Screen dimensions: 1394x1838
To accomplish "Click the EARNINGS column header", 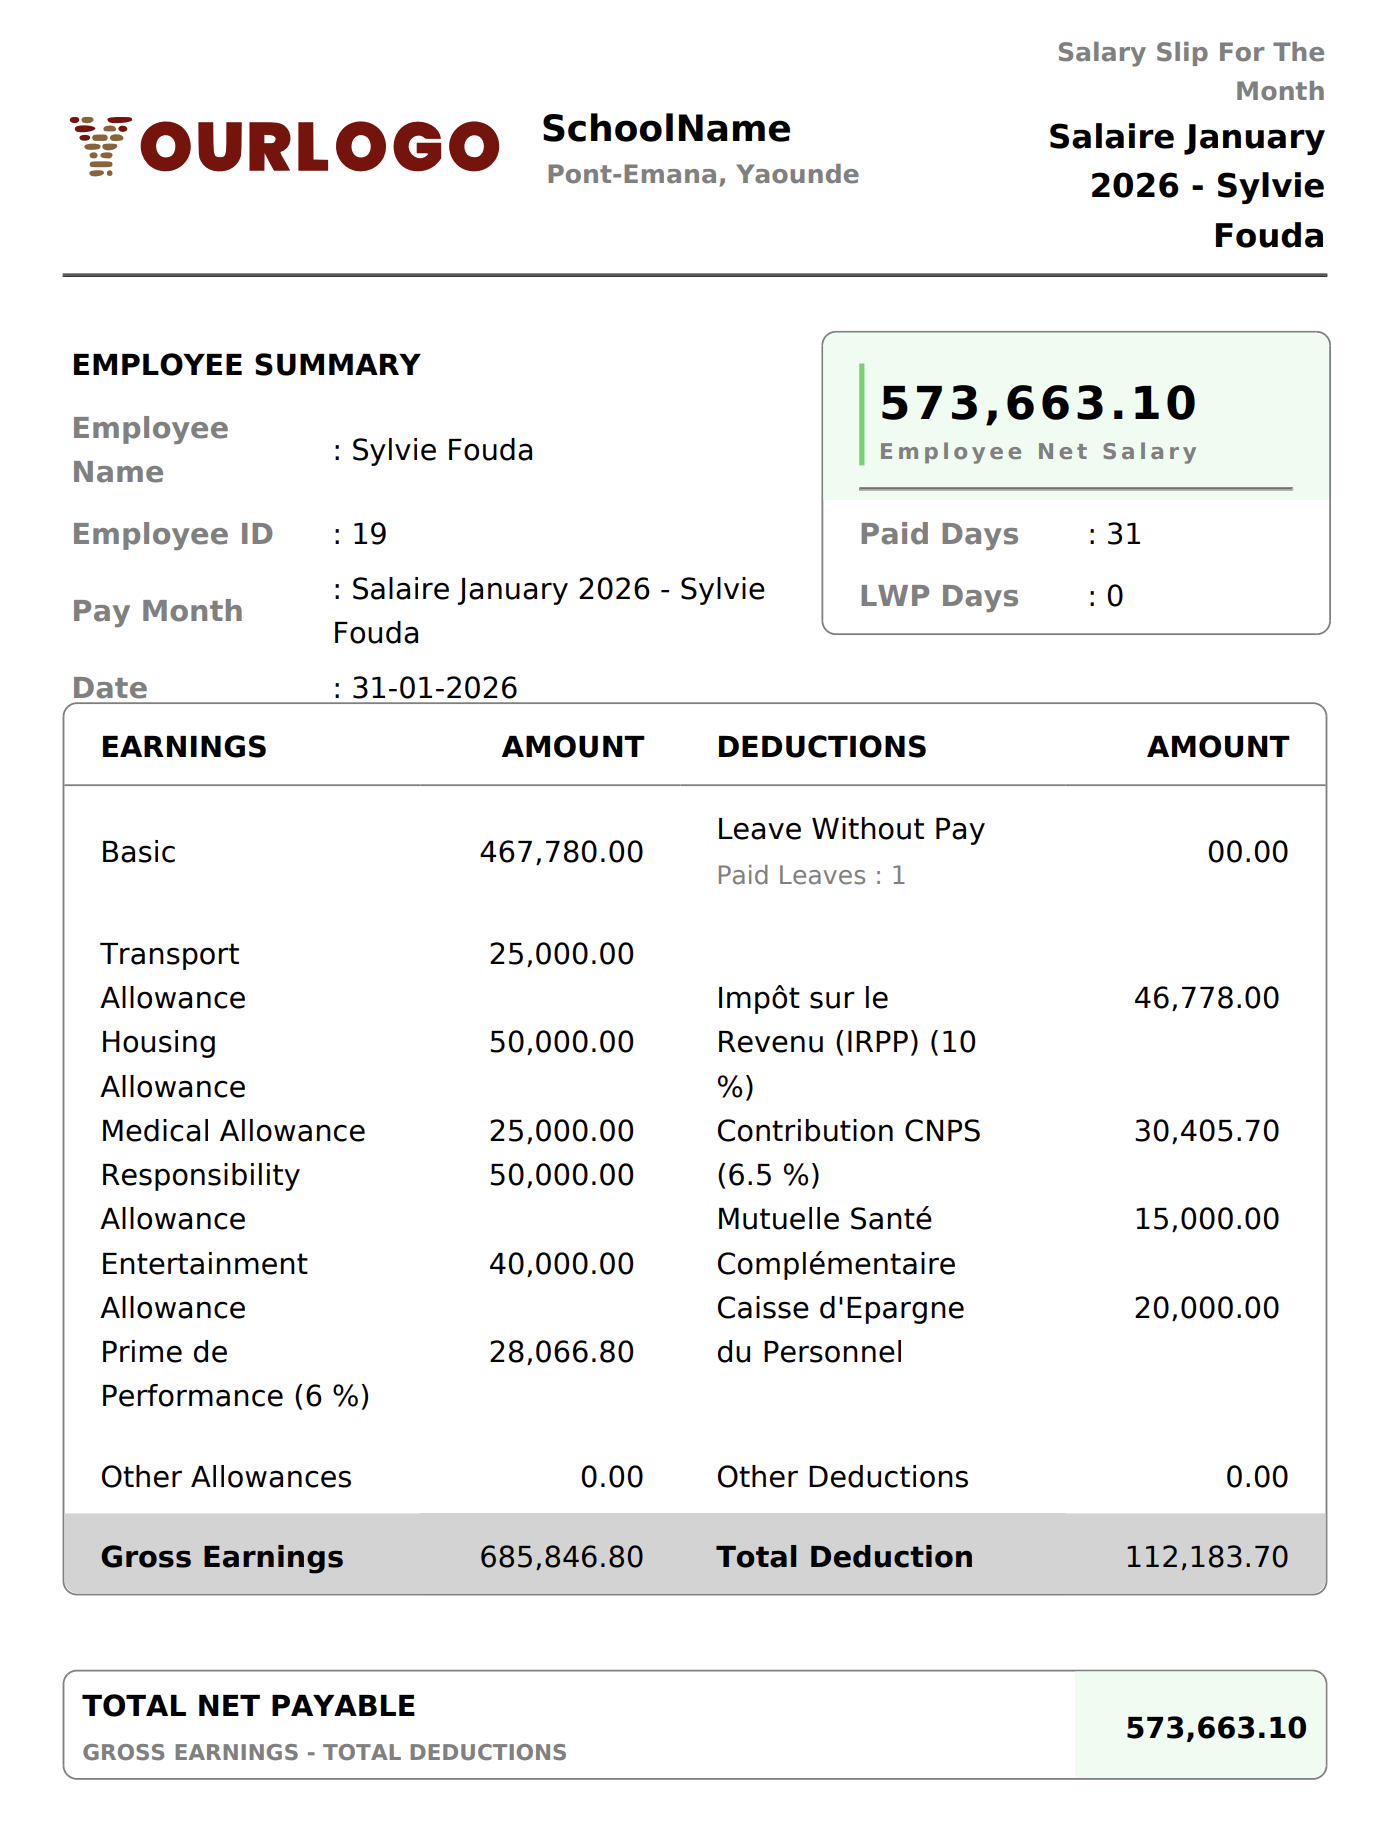I will (x=184, y=747).
